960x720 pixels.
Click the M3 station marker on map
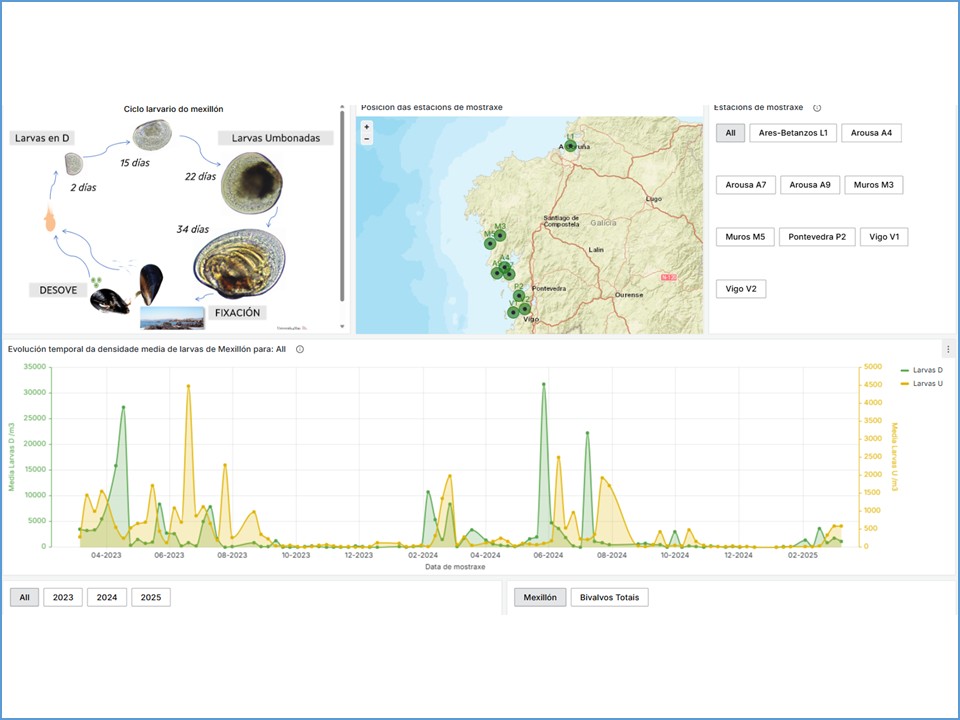pyautogui.click(x=500, y=235)
